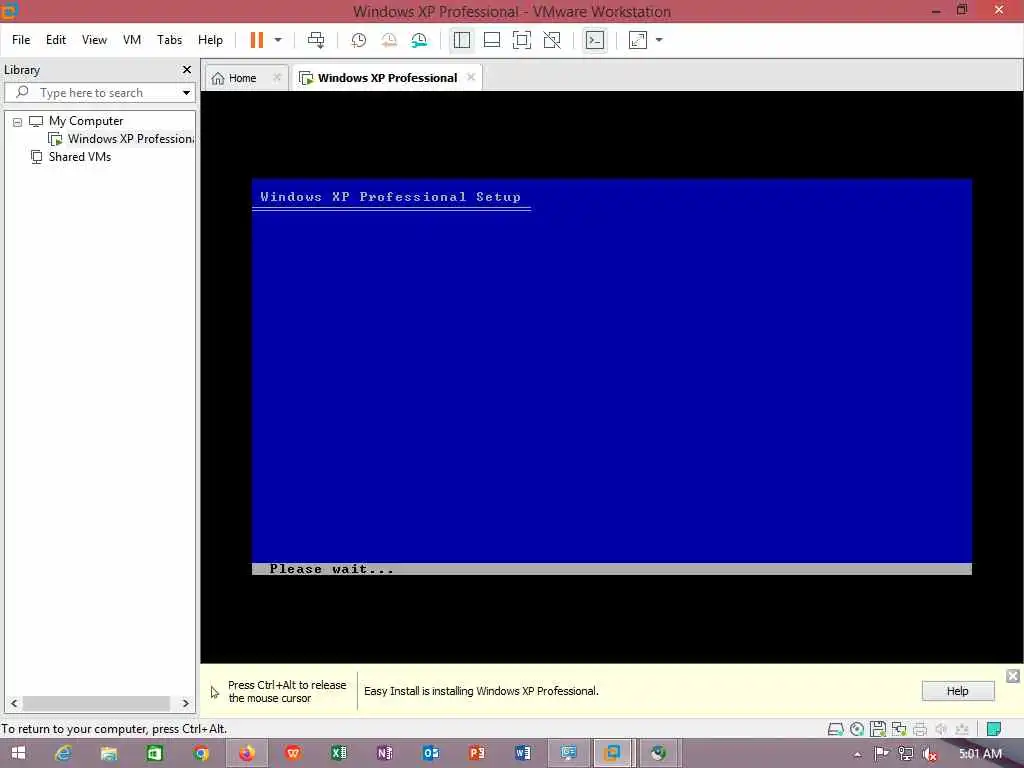Click the CD/DVD drive status icon
1024x768 pixels.
point(857,729)
